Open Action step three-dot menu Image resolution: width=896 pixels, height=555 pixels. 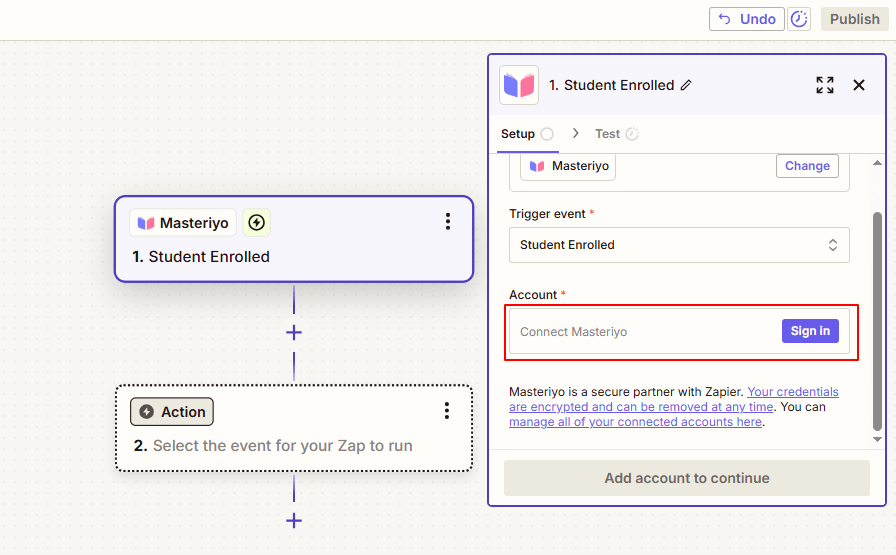[447, 410]
